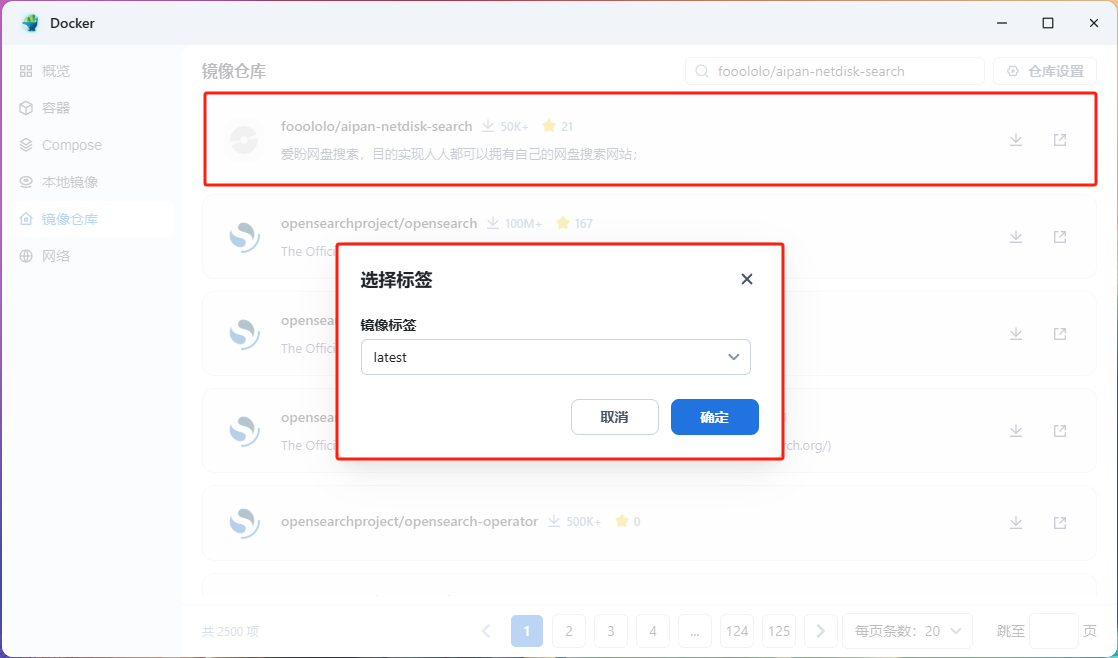This screenshot has width=1118, height=658.
Task: Focus the repository search field
Action: click(x=834, y=71)
